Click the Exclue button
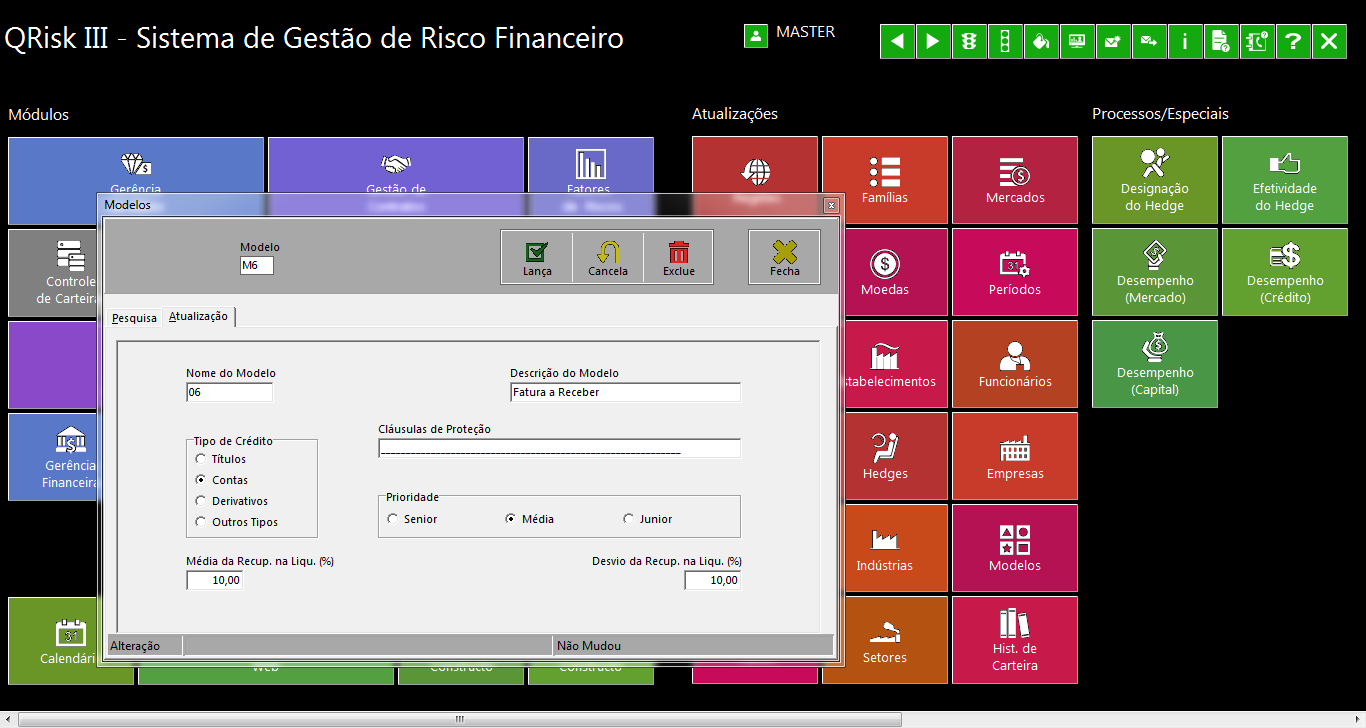Image resolution: width=1366 pixels, height=728 pixels. pos(678,257)
